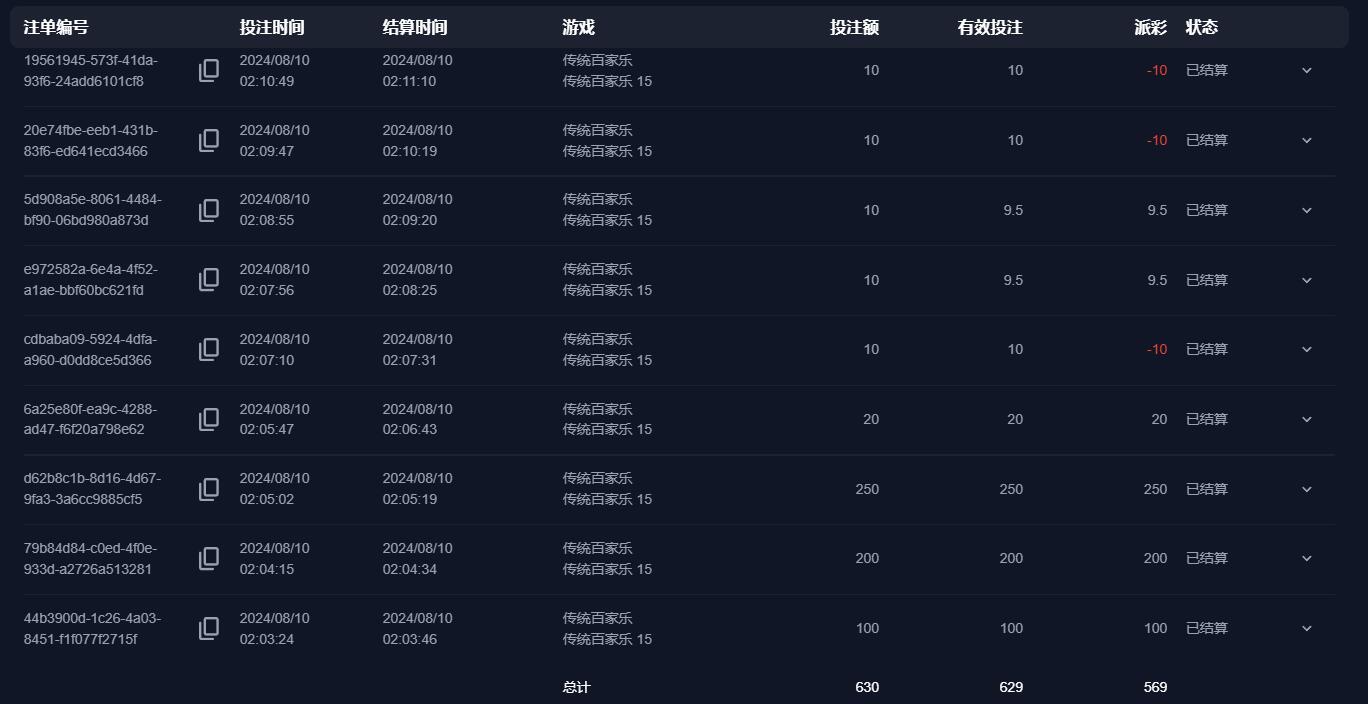This screenshot has width=1368, height=704.
Task: Copy bet ID starting with d62b8c1b
Action: click(208, 489)
